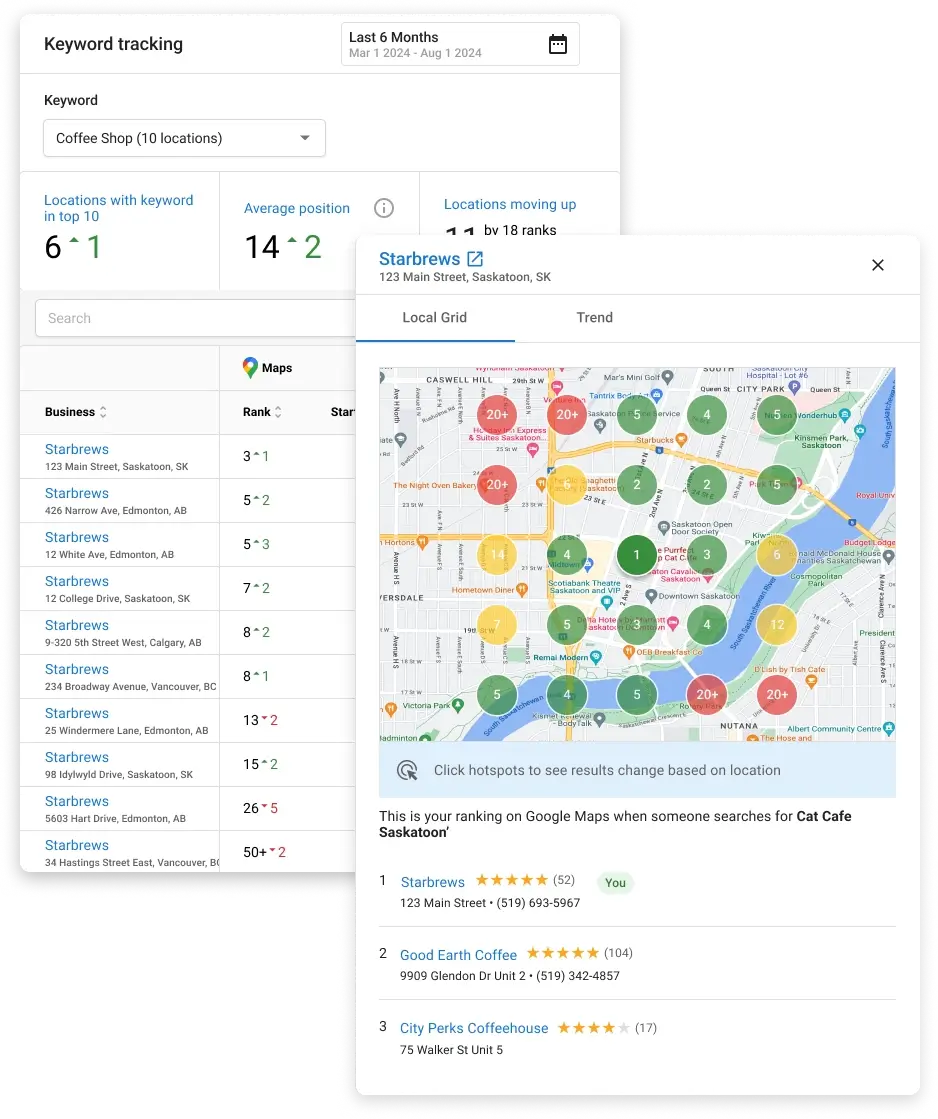Open Starbrews profile via external link icon

click(477, 257)
